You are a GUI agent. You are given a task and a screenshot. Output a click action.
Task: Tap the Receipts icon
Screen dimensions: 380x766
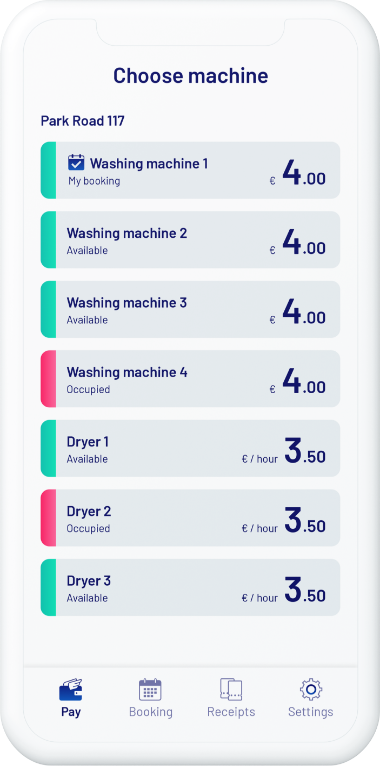(231, 689)
